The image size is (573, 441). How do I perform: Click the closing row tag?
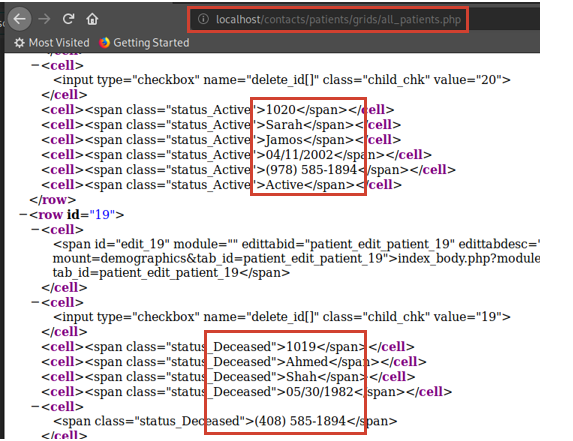(x=53, y=199)
